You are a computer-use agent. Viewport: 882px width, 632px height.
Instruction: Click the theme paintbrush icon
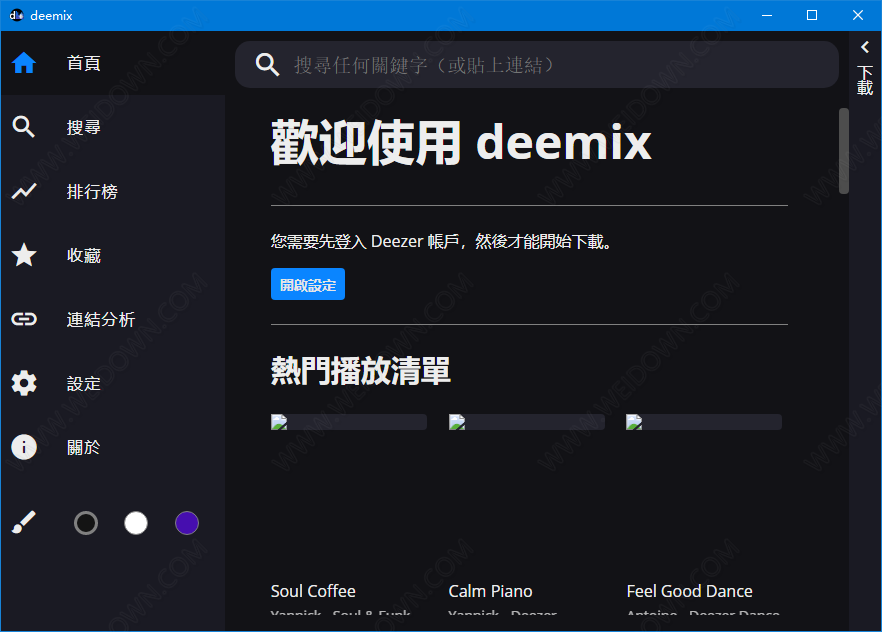(x=24, y=522)
